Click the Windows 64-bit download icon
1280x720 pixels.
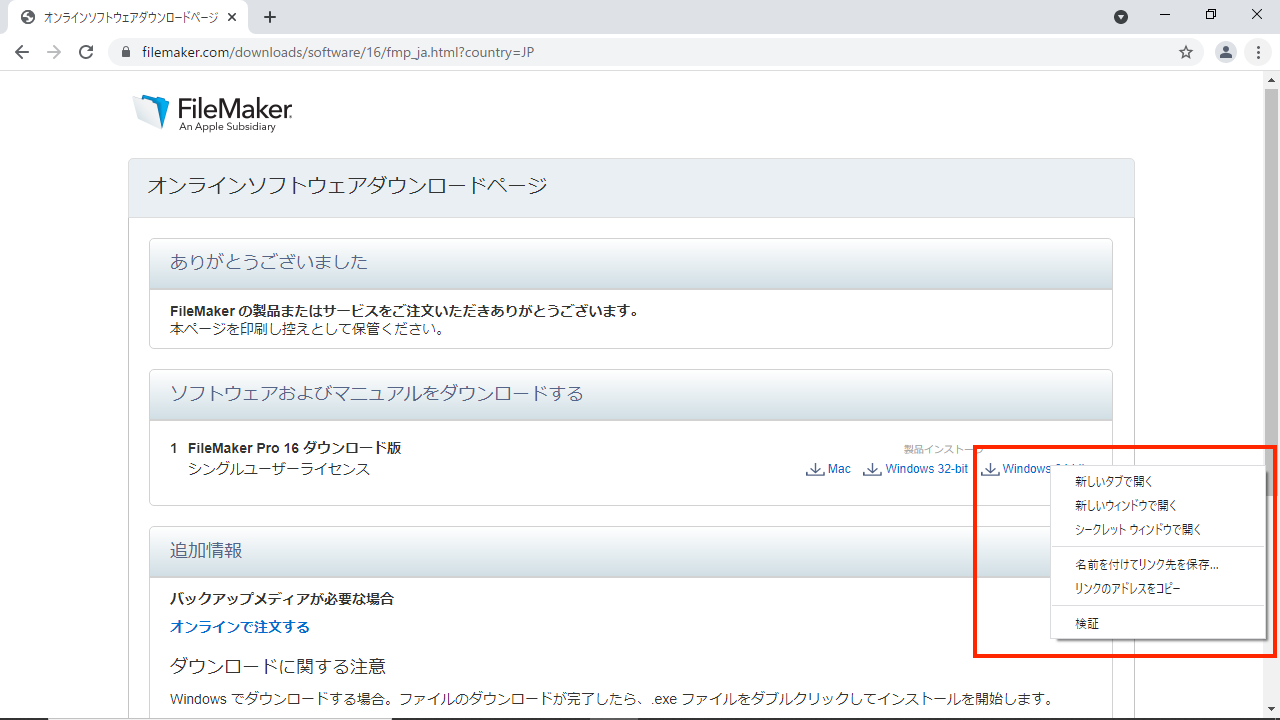pos(990,469)
